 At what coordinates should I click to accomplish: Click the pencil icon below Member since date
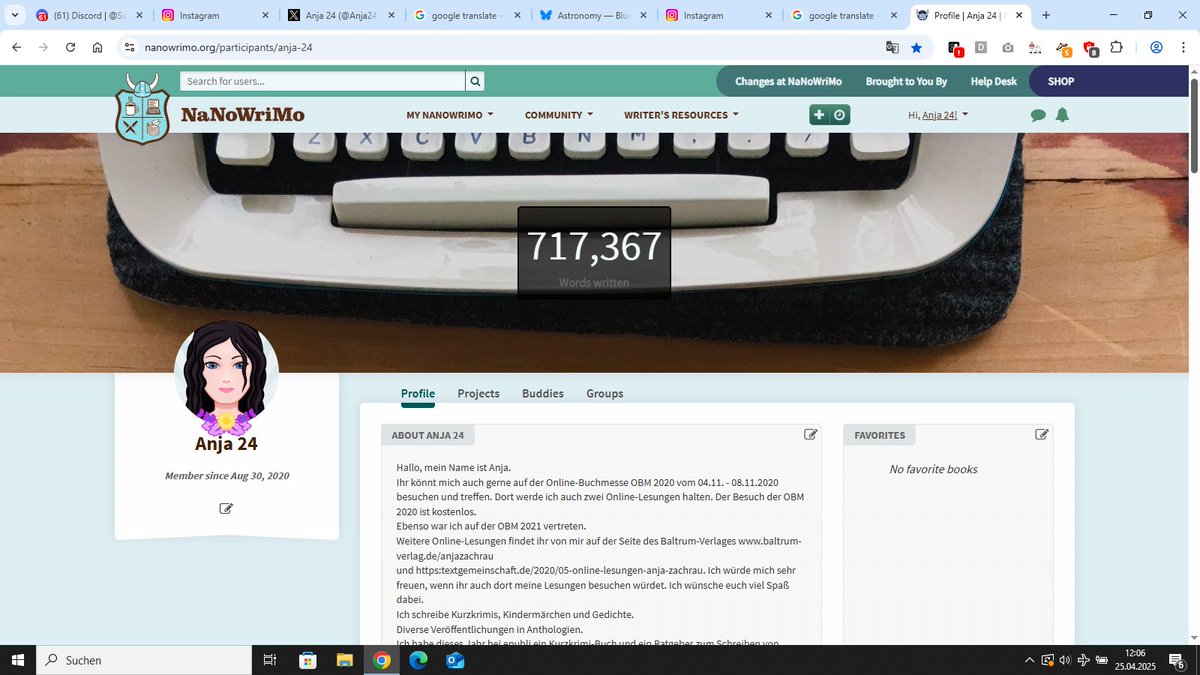click(226, 508)
